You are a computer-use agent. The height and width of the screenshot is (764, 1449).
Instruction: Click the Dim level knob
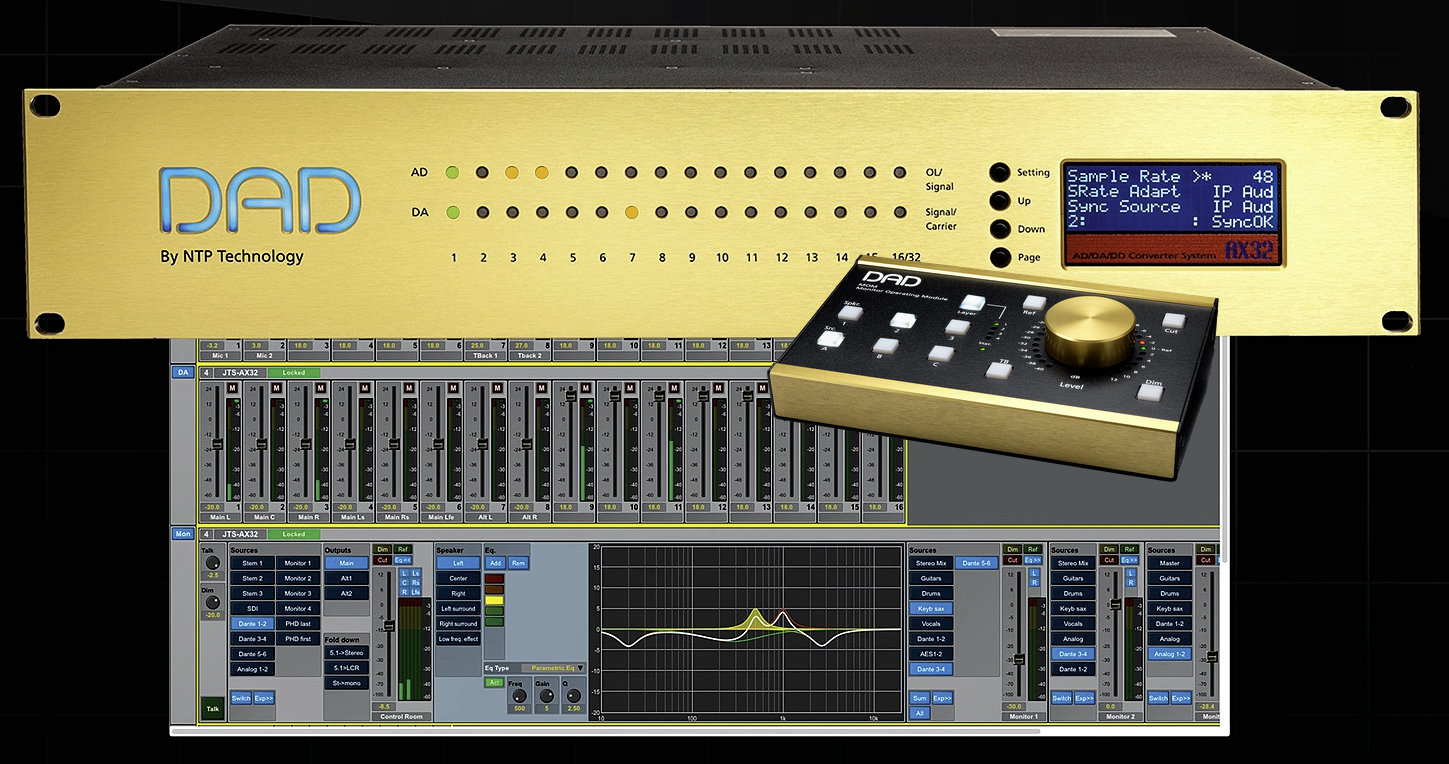[212, 603]
